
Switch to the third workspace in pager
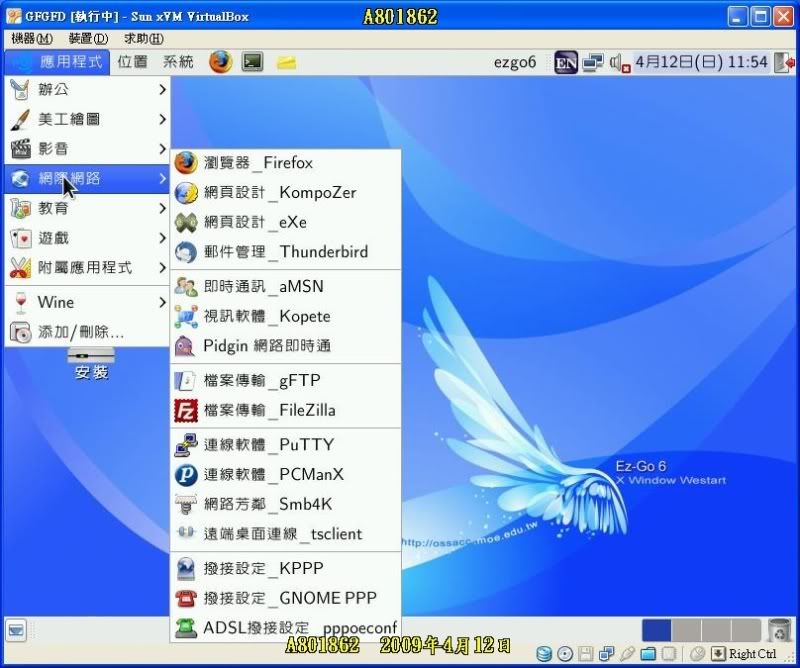[716, 630]
